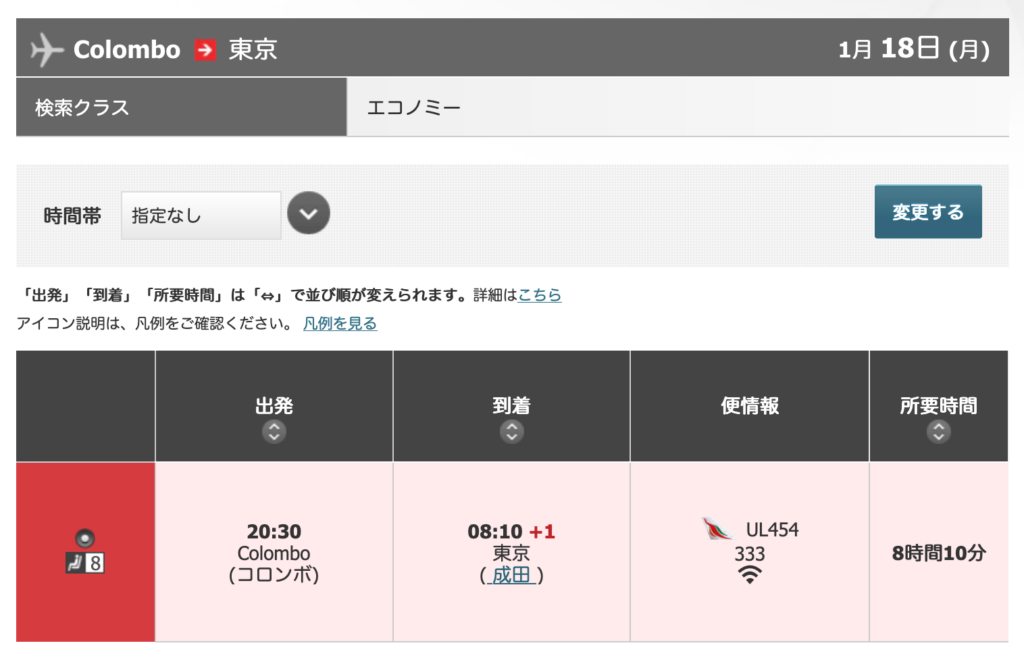Viewport: 1024px width, 658px height.
Task: Click the UL454 flight number text
Action: tap(772, 529)
